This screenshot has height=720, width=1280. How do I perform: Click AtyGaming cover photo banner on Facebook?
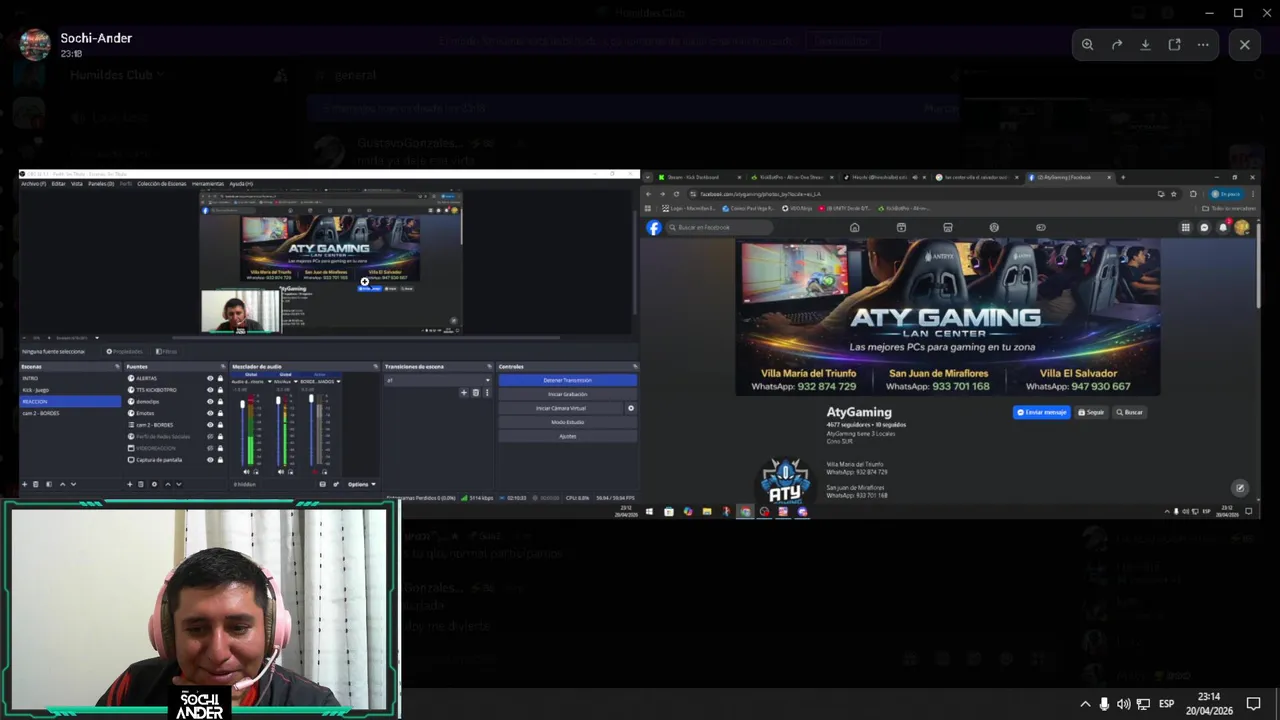pos(948,317)
